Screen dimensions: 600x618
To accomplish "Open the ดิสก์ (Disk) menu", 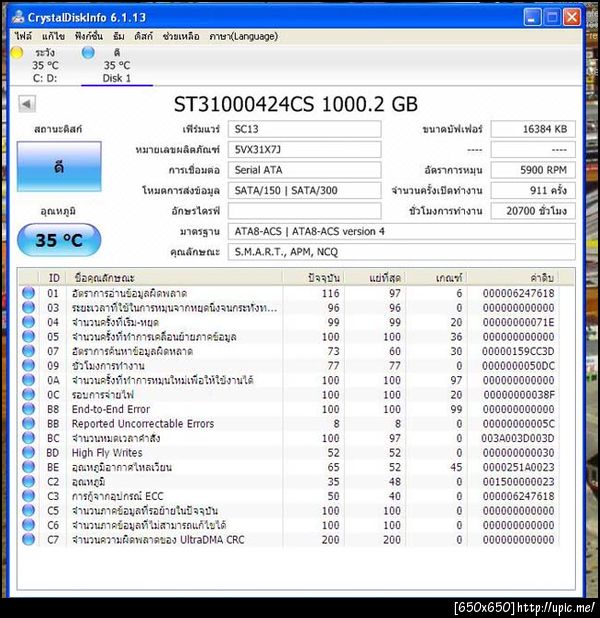I will pyautogui.click(x=143, y=36).
